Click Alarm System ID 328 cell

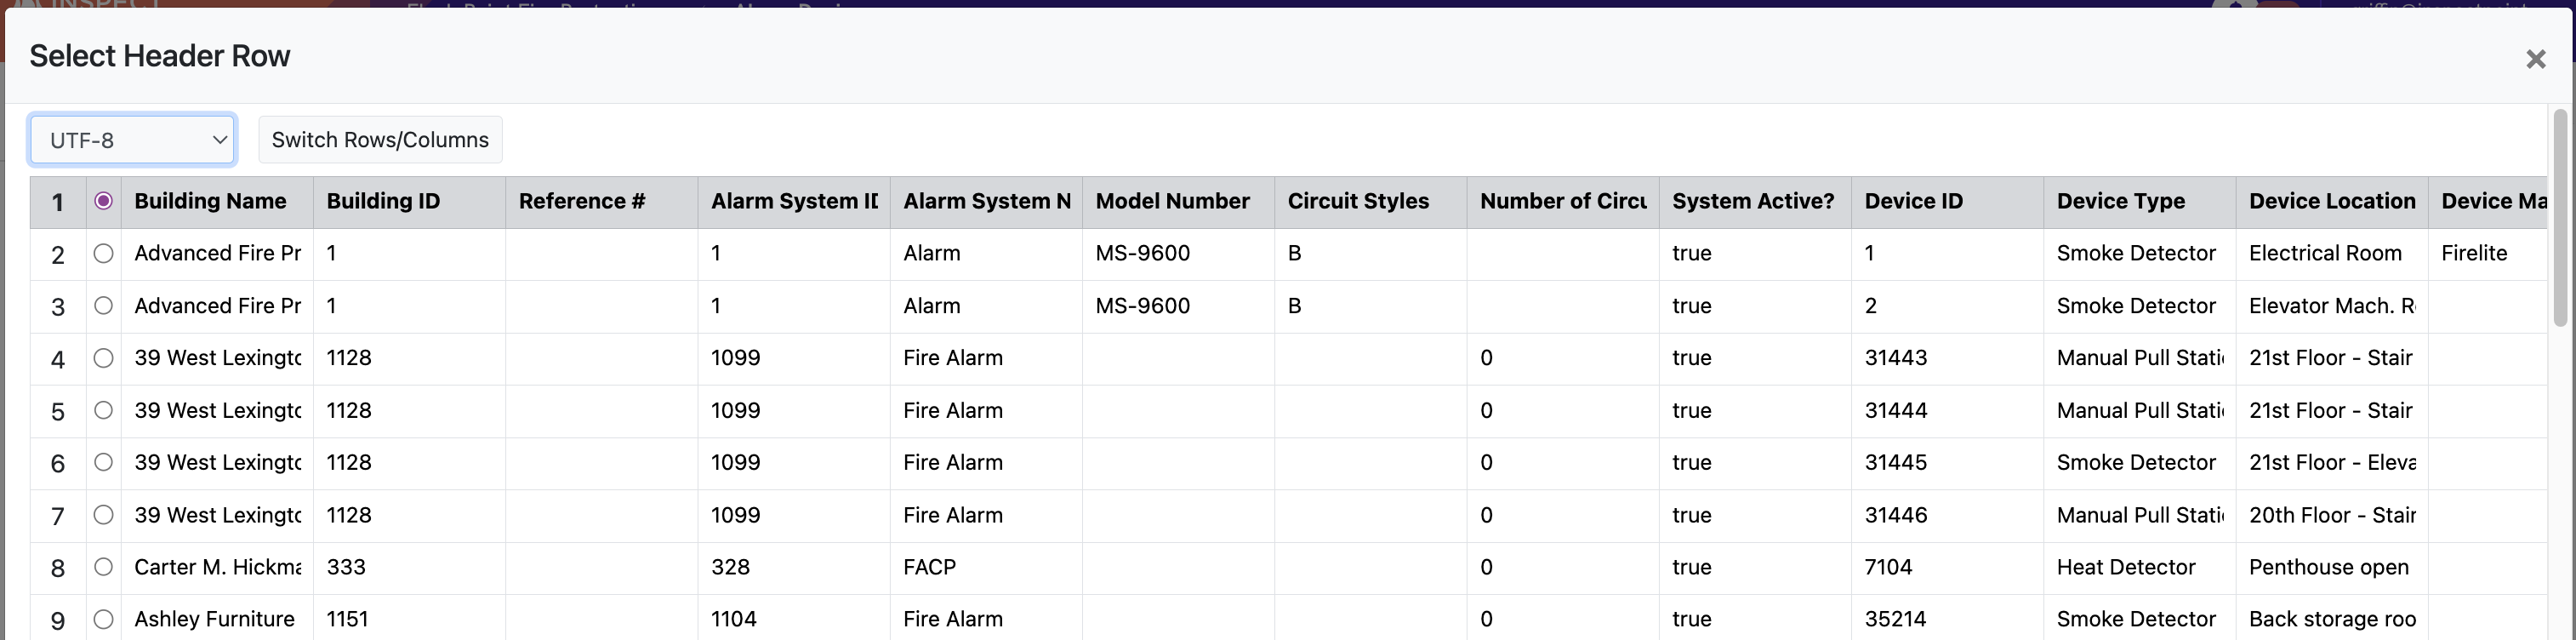[x=794, y=568]
